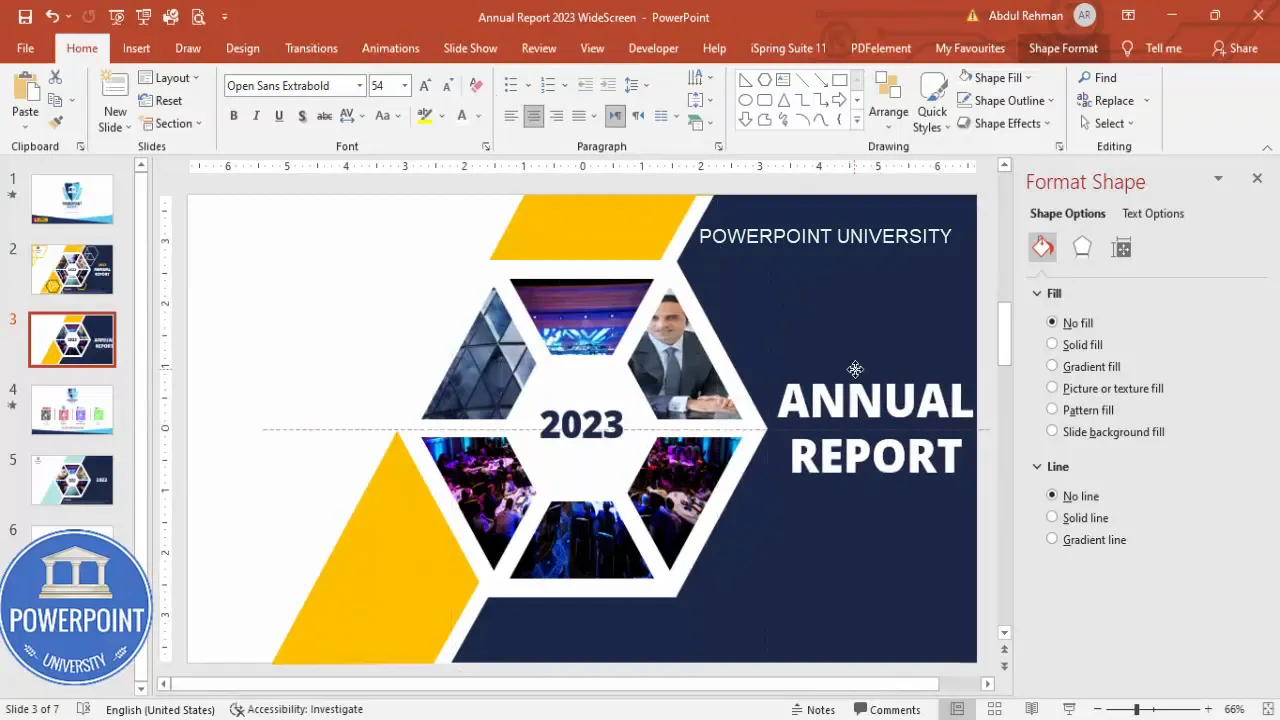
Task: Click the zoom out minus button
Action: tap(1096, 709)
